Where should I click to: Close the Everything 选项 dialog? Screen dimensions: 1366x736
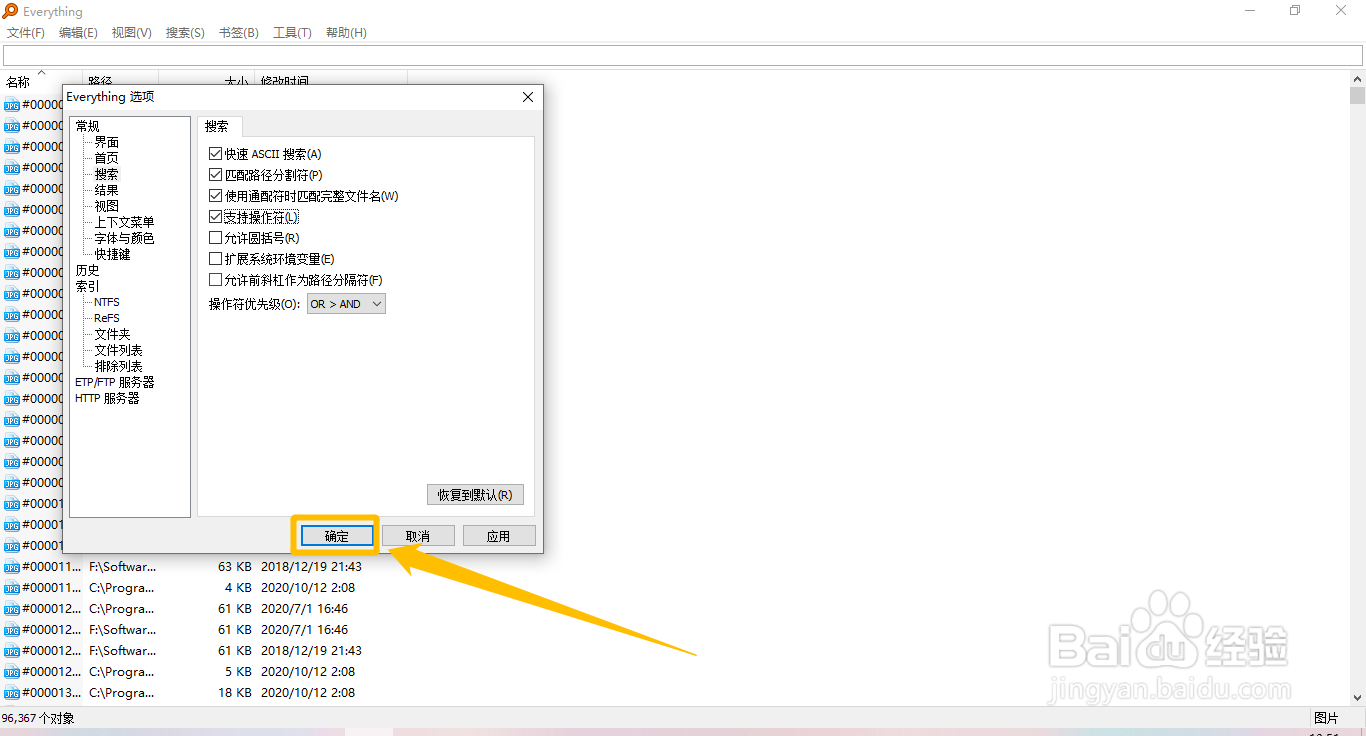click(528, 97)
